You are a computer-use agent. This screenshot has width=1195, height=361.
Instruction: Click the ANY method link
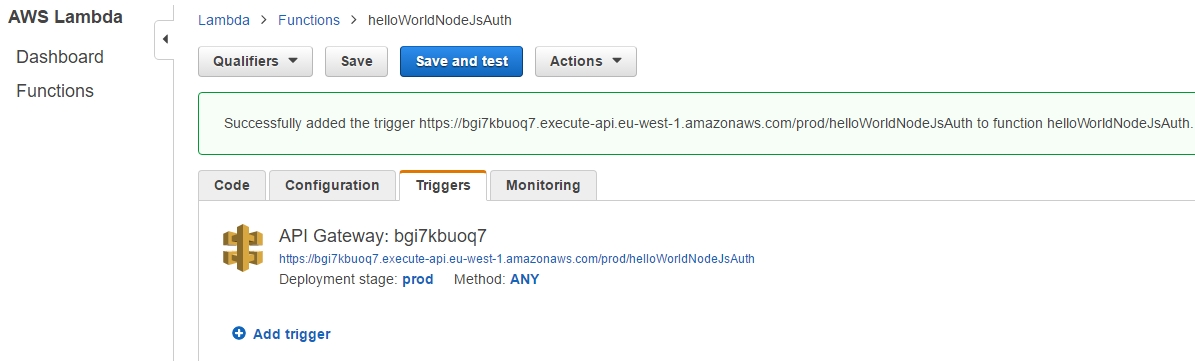[524, 280]
